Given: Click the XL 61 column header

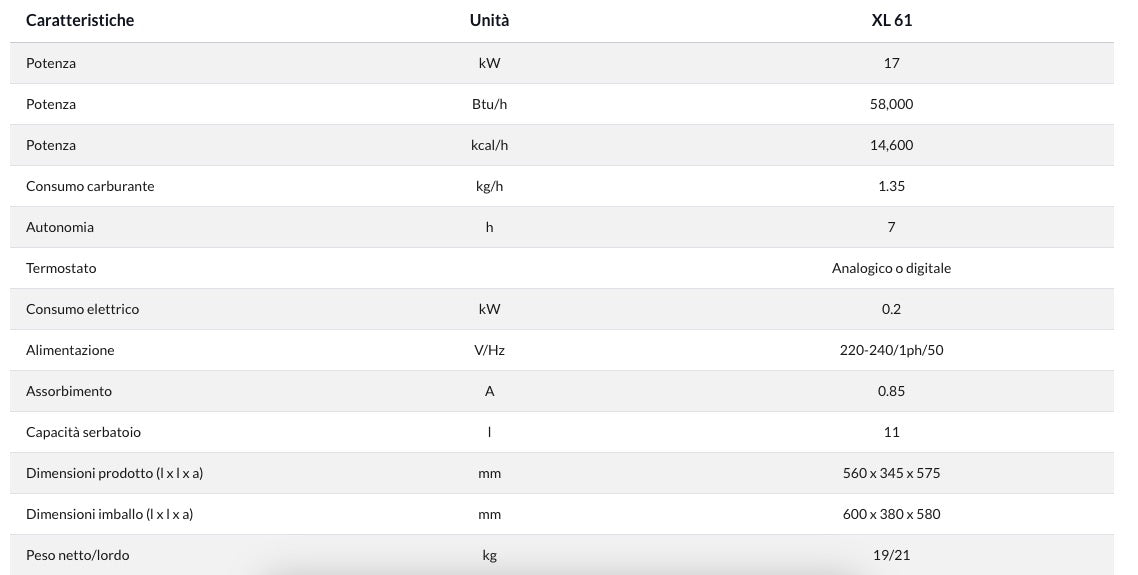Looking at the screenshot, I should [x=891, y=20].
